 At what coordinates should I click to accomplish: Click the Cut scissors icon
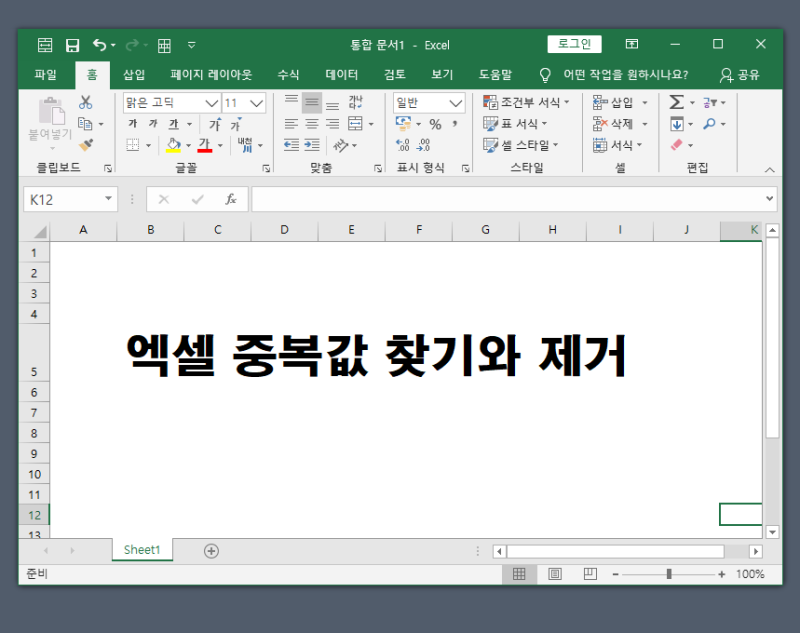86,102
